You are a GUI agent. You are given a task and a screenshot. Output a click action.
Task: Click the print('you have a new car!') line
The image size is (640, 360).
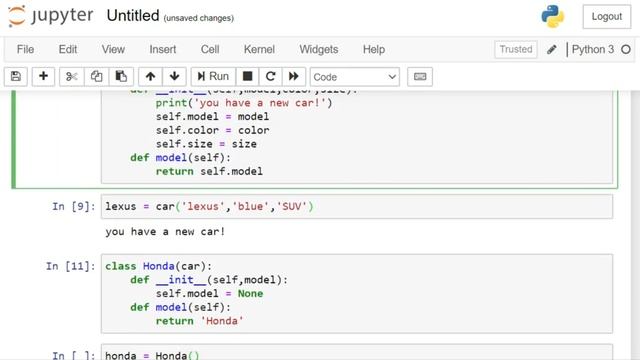[244, 103]
